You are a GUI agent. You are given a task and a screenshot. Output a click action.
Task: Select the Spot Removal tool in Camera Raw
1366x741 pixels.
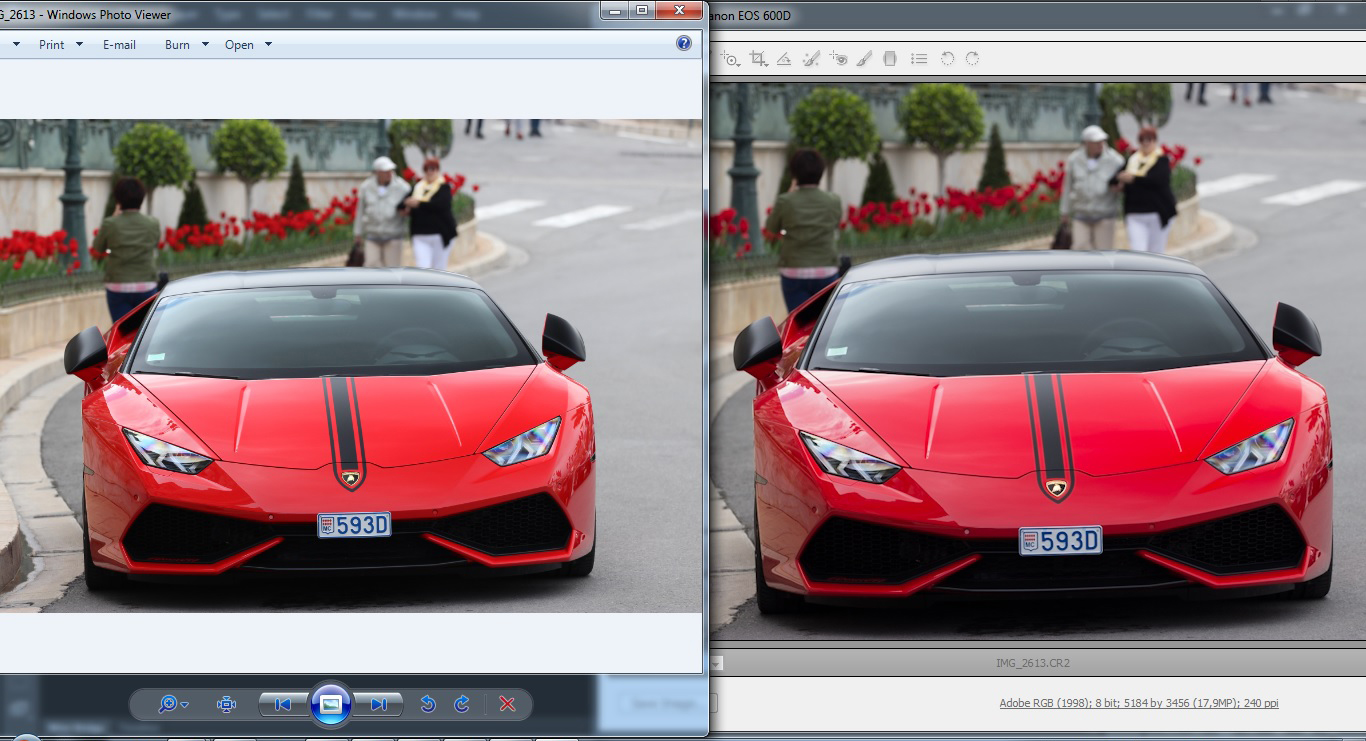[x=811, y=59]
